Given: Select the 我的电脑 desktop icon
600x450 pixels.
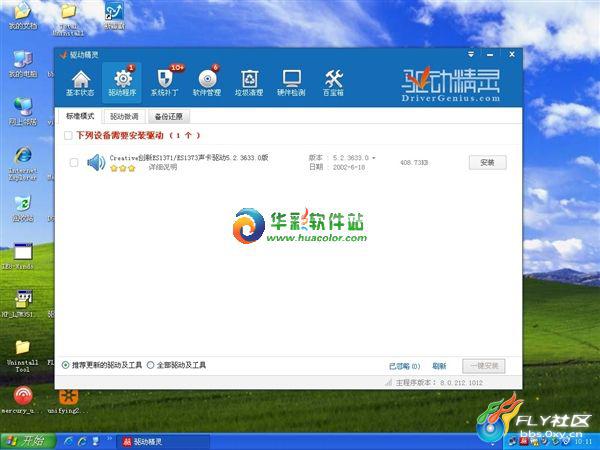Looking at the screenshot, I should [x=23, y=64].
